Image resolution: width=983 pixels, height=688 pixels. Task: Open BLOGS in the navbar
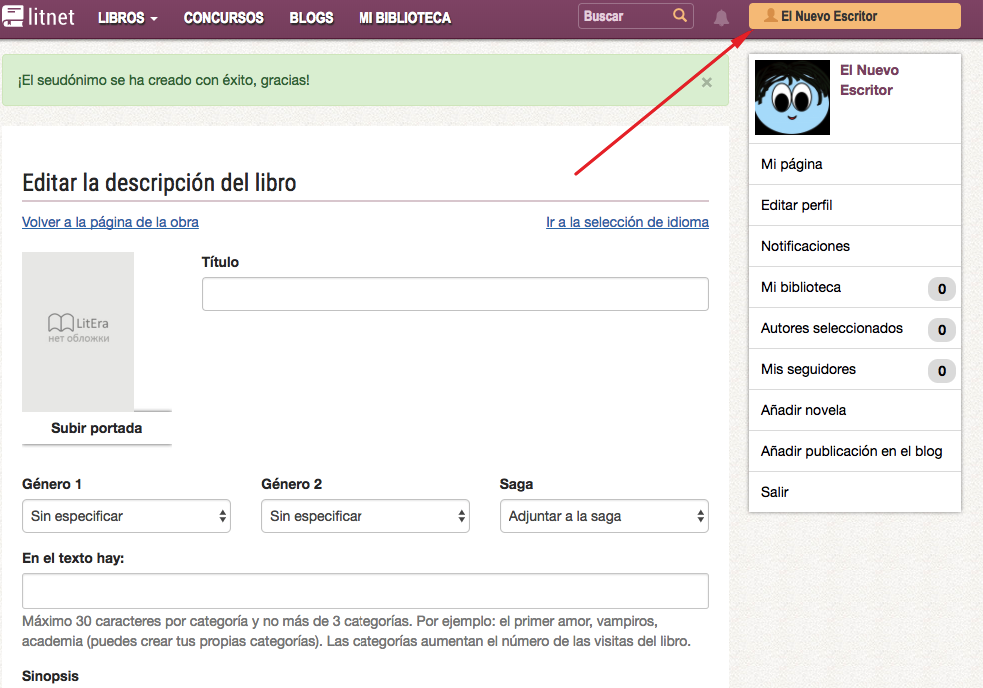(311, 18)
